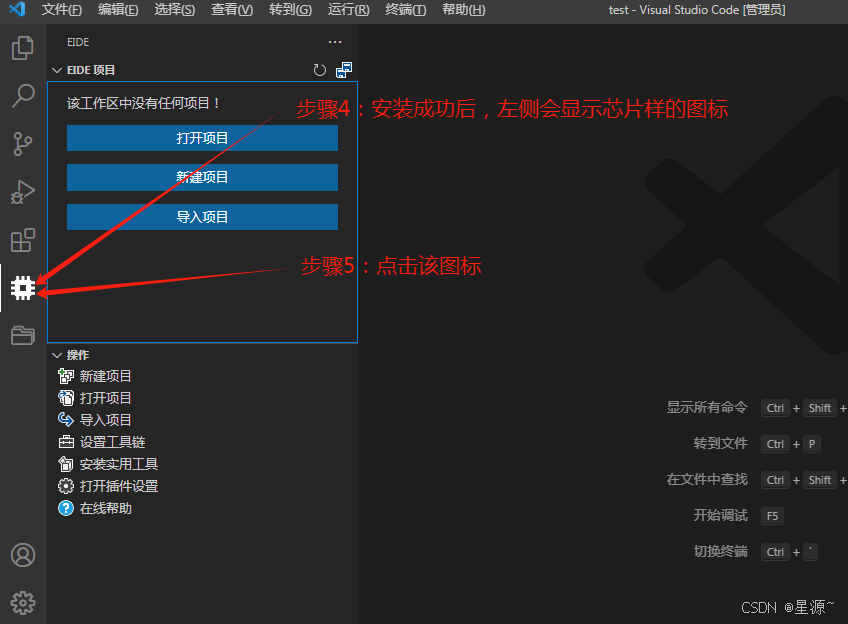Open the 转到(G) menu
Image resolution: width=848 pixels, height=624 pixels.
coord(290,10)
